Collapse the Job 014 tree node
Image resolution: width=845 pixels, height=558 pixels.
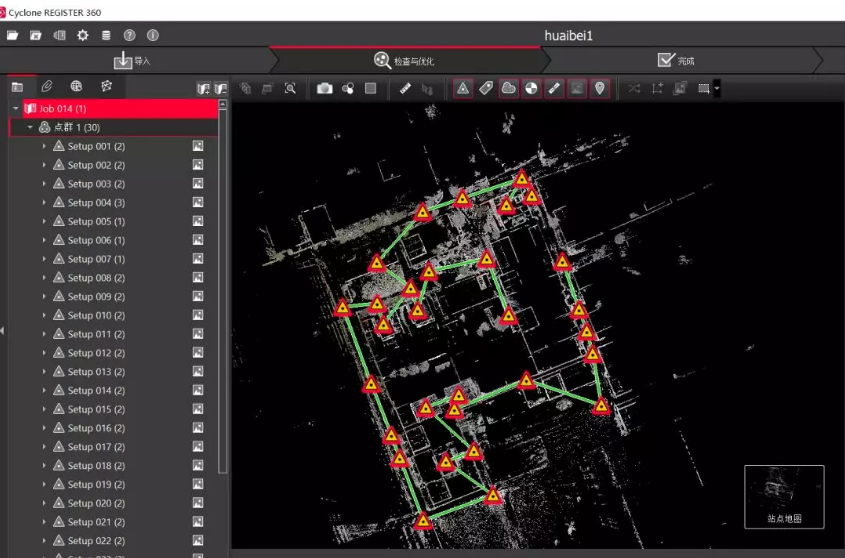point(16,108)
